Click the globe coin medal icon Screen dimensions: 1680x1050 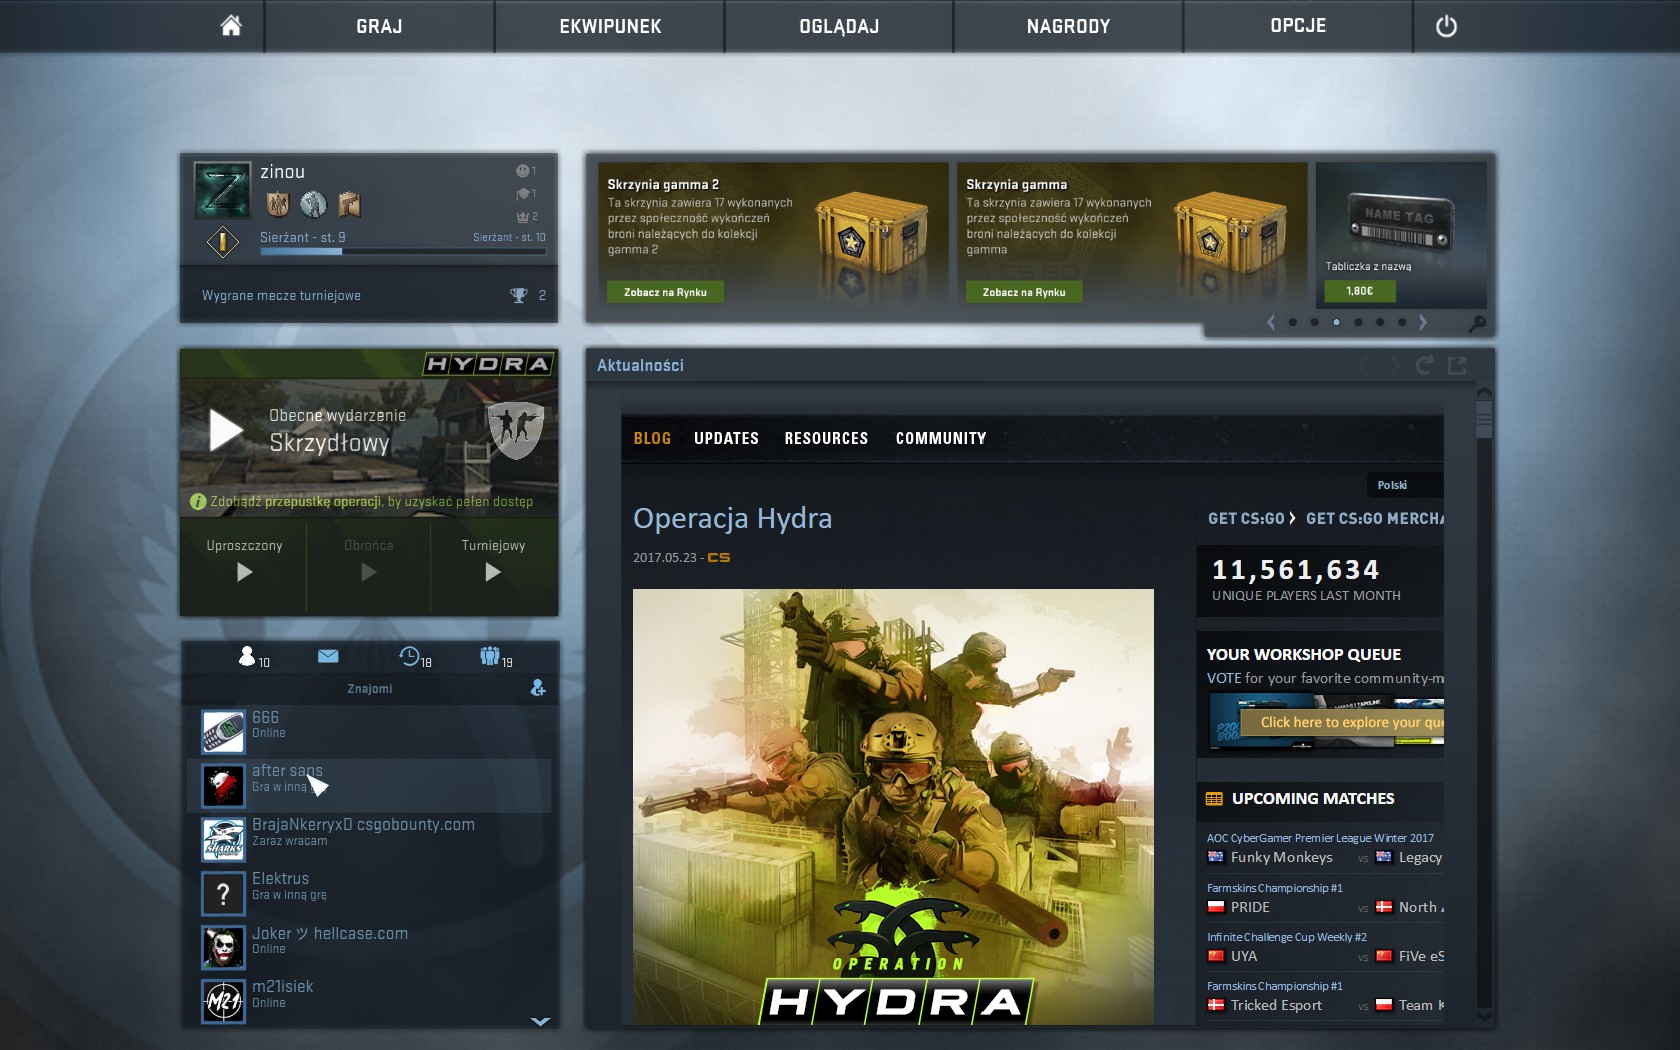coord(313,204)
